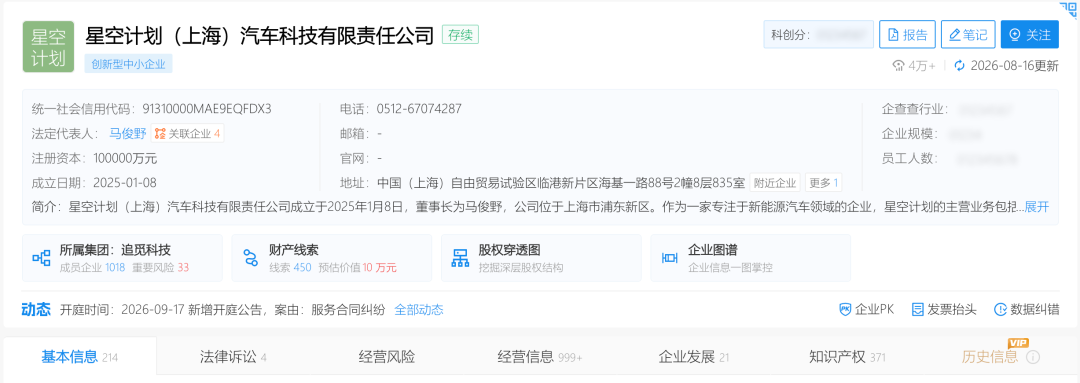The image size is (1080, 383).
Task: Open 全部动态 link
Action: [419, 310]
